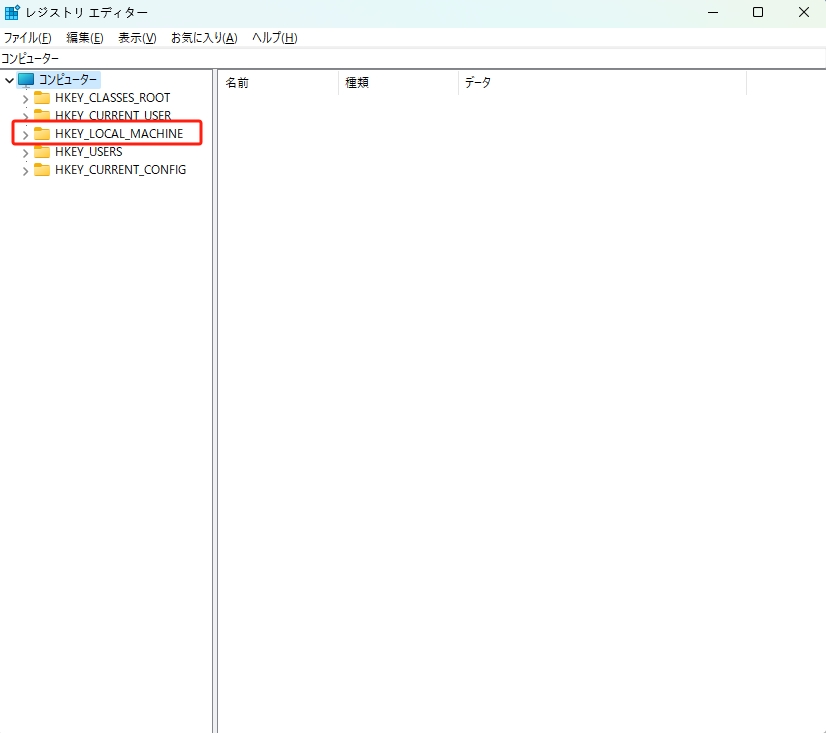
Task: Click the HKEY_USERS folder icon
Action: click(42, 152)
